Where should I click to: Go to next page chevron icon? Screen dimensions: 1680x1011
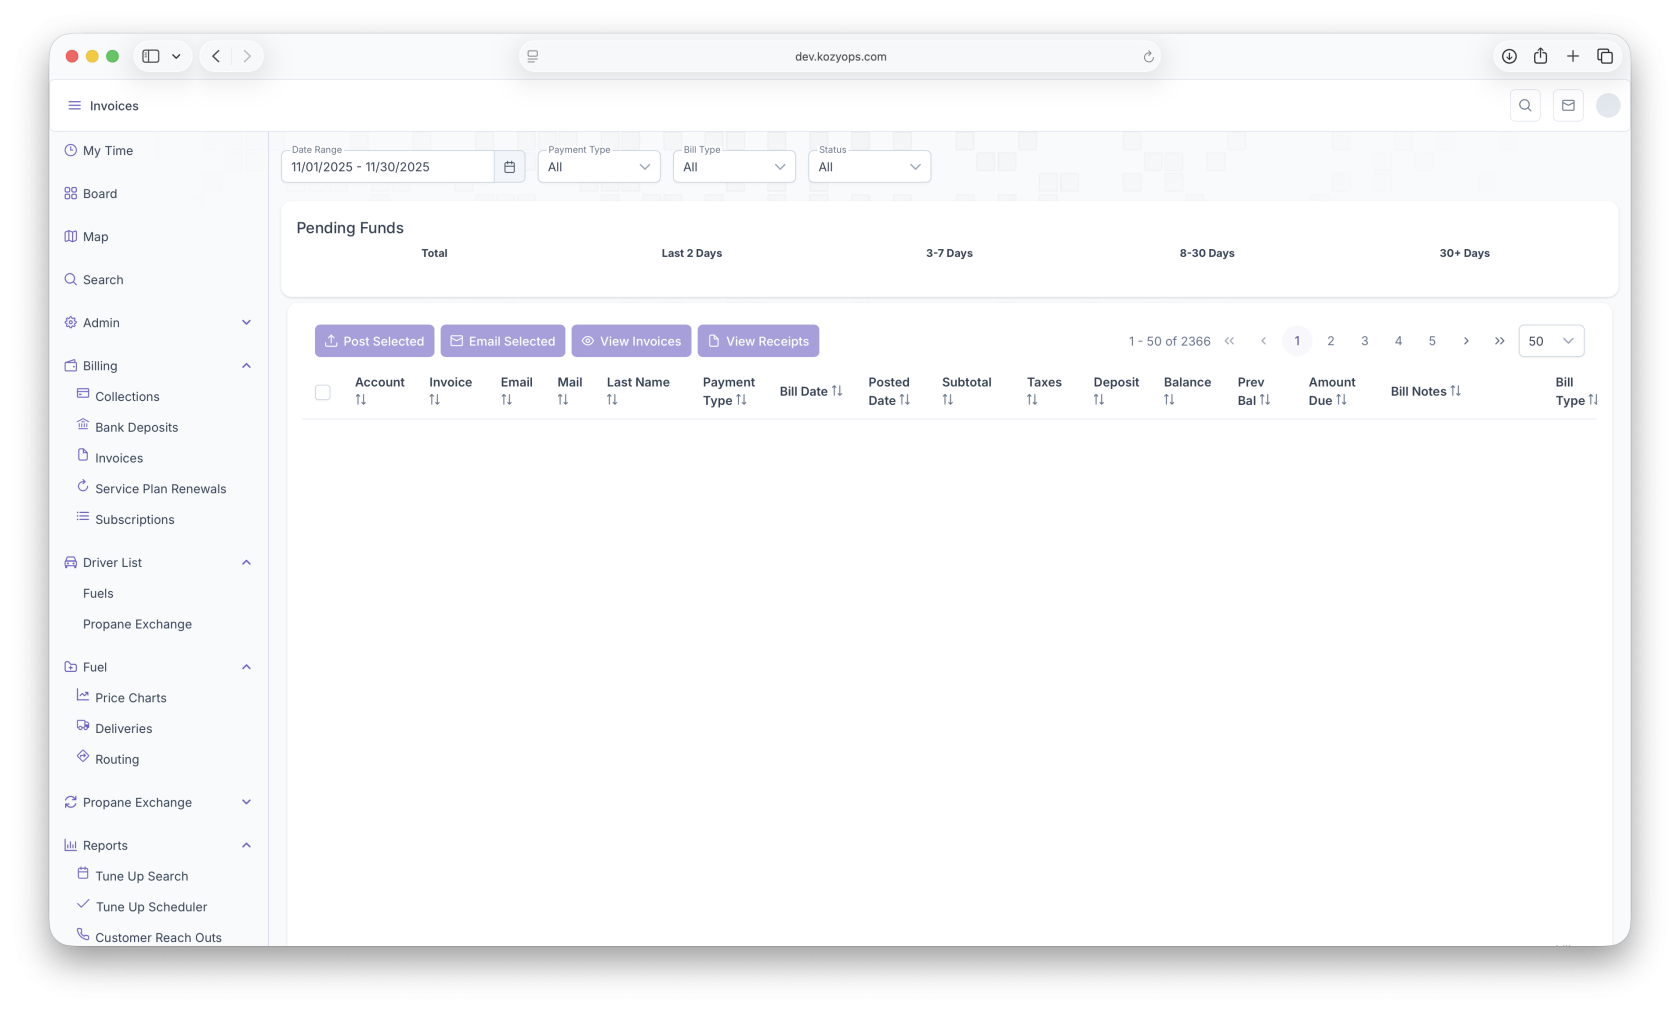(1466, 341)
